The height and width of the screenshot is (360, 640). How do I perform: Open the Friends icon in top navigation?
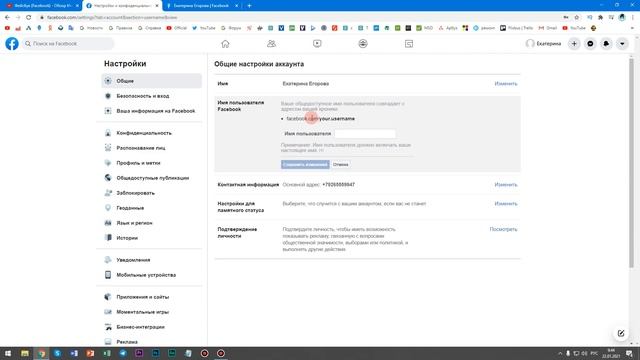click(271, 44)
